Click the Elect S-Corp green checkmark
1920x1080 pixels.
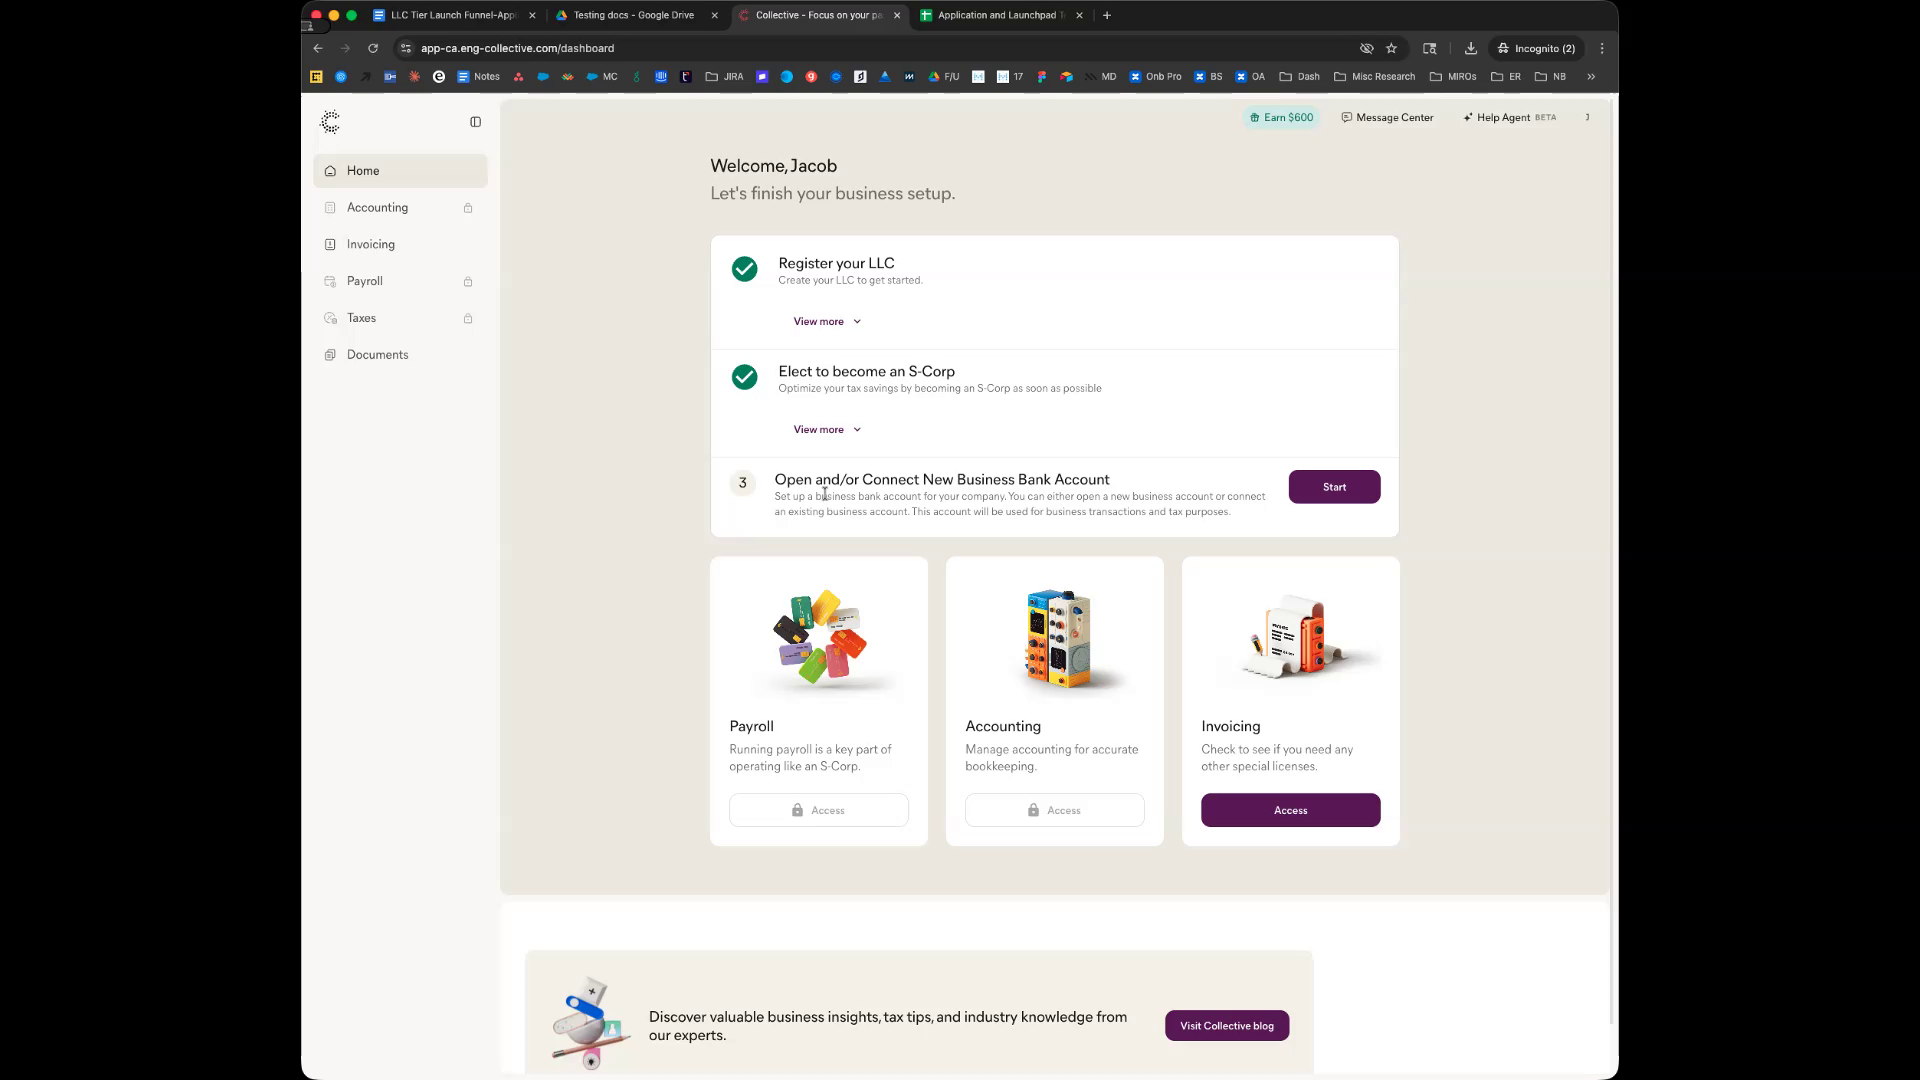click(744, 377)
